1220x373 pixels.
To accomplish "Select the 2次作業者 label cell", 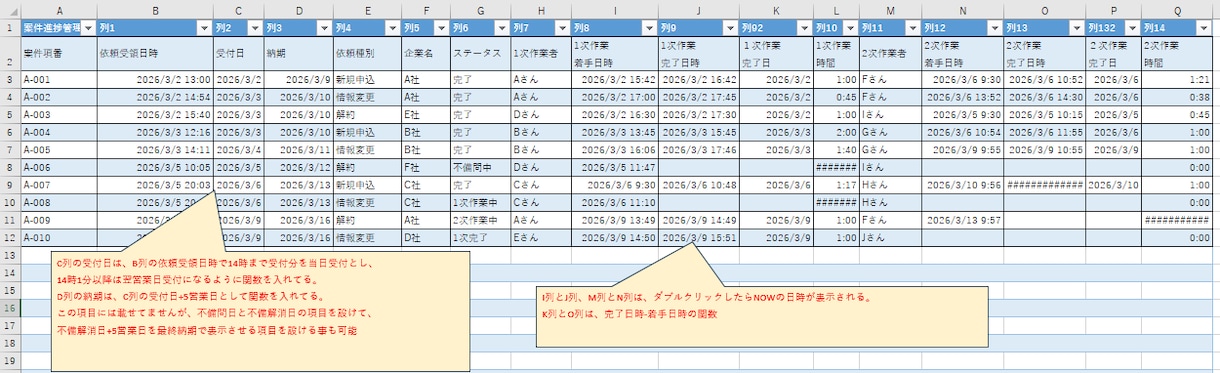I will pyautogui.click(x=890, y=53).
